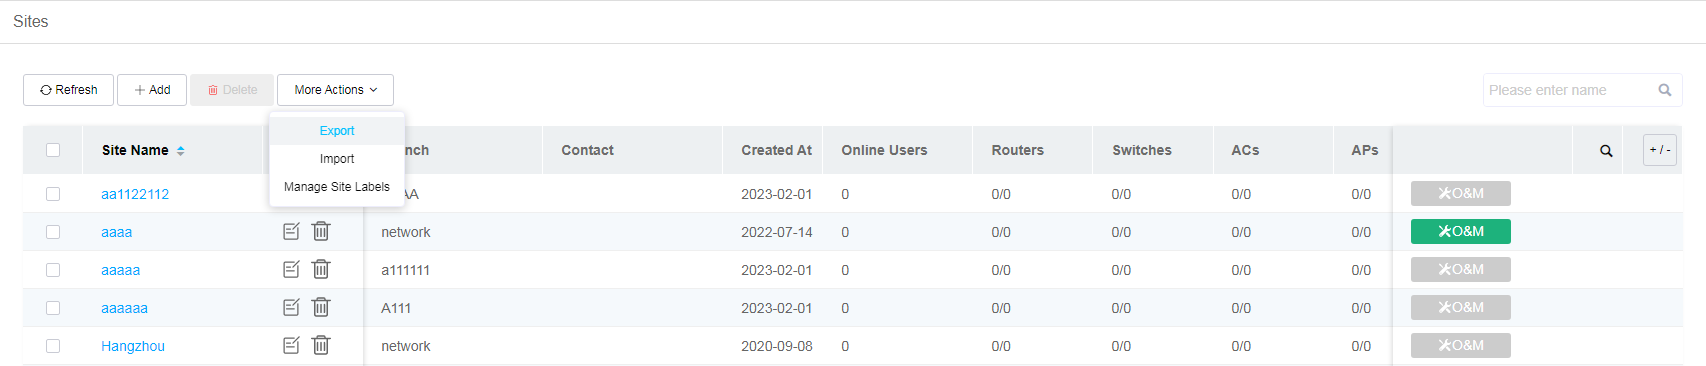Click the disabled Delete button
The width and height of the screenshot is (1706, 366).
click(232, 90)
